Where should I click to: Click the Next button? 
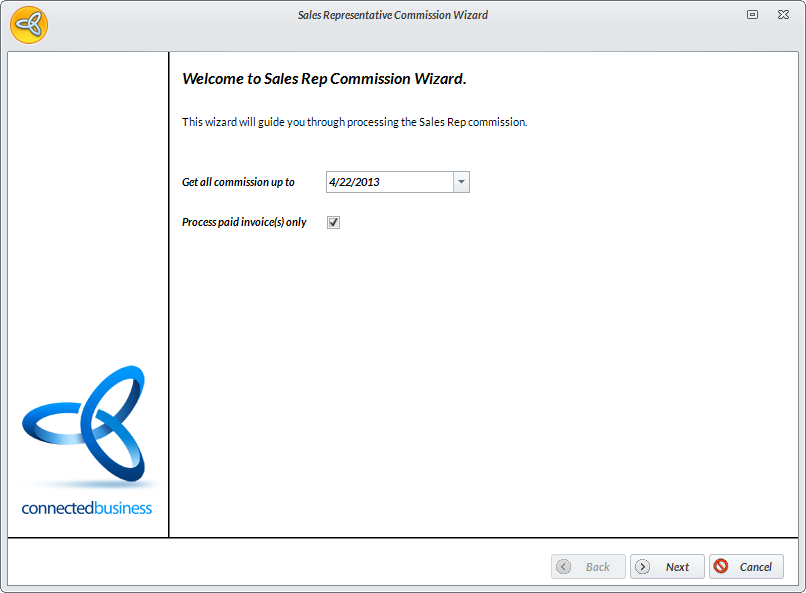click(667, 566)
